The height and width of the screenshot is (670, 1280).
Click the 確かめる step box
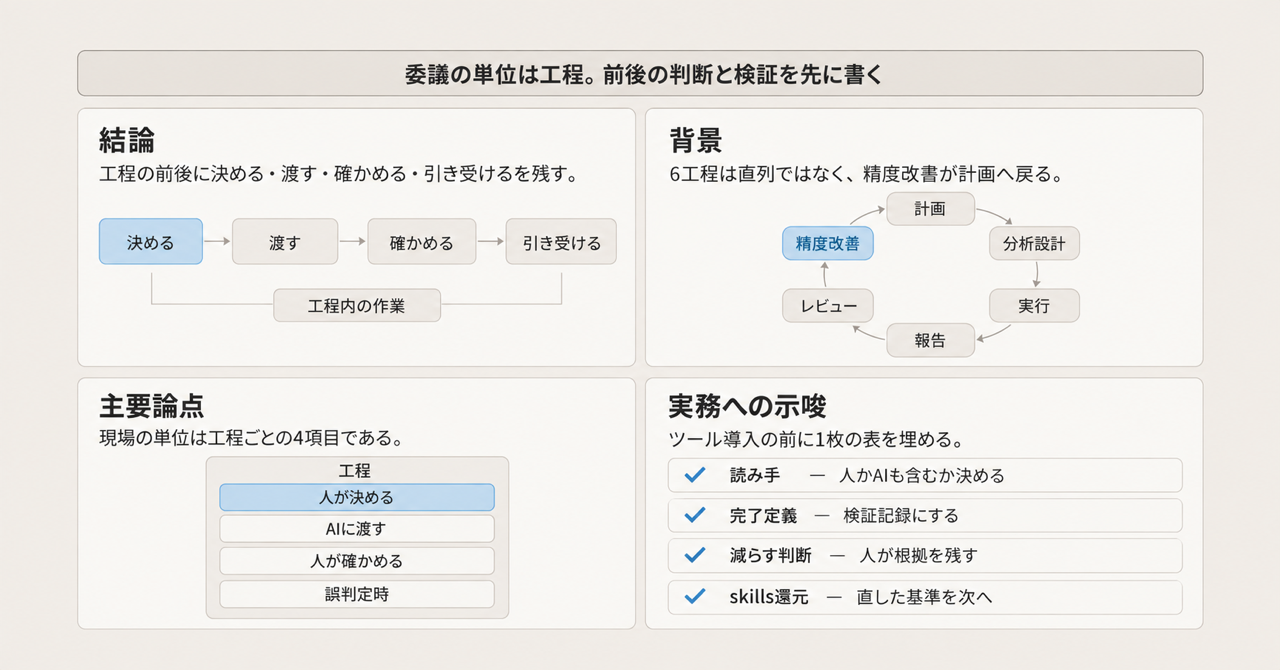421,242
